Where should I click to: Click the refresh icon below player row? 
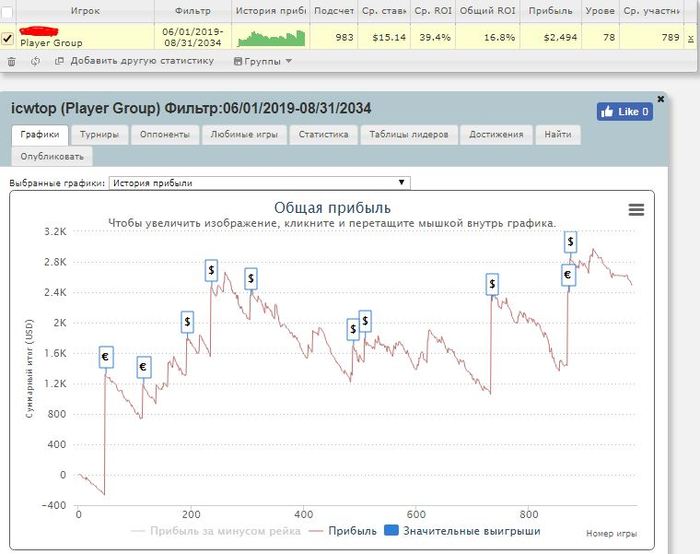[35, 62]
